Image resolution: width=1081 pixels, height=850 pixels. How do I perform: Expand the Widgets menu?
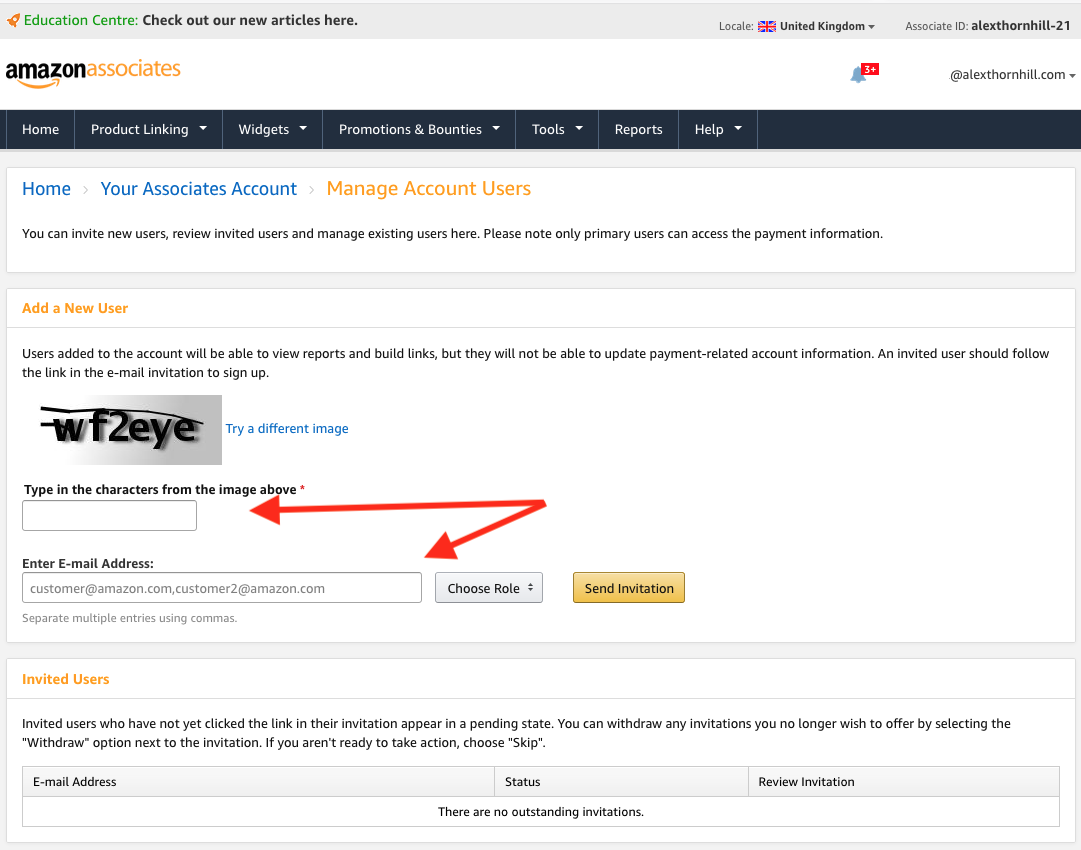(272, 129)
